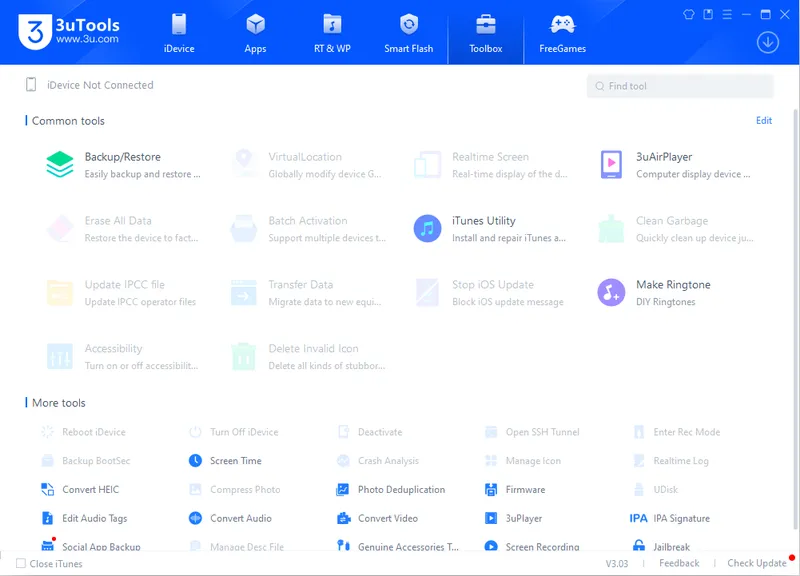Click the Batch Activation icon

pyautogui.click(x=244, y=229)
